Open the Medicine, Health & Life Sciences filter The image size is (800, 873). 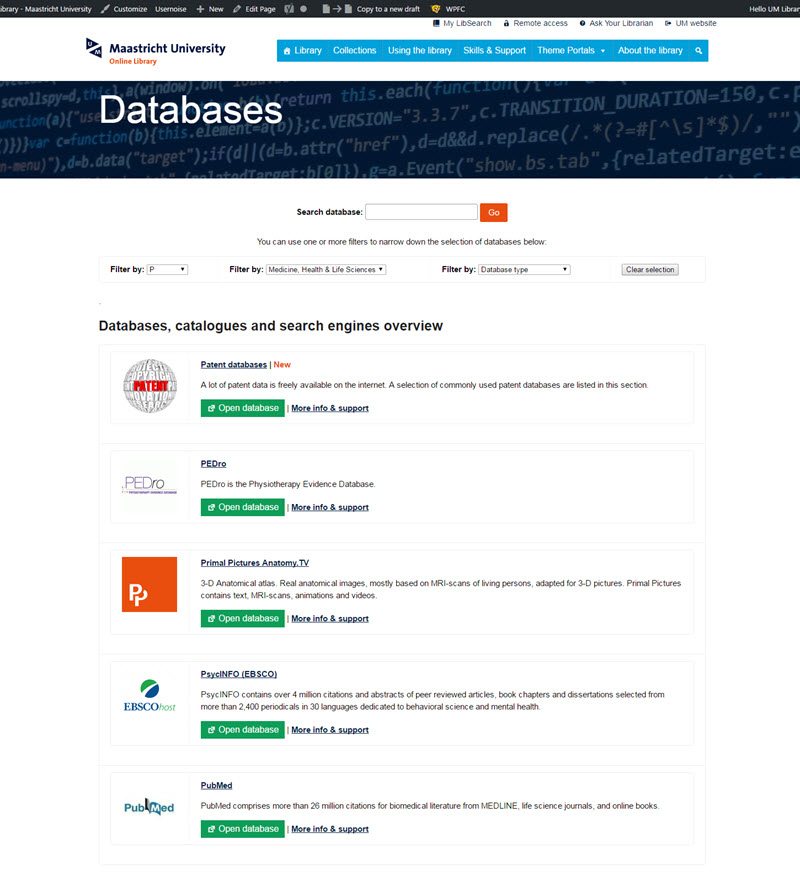coord(326,269)
